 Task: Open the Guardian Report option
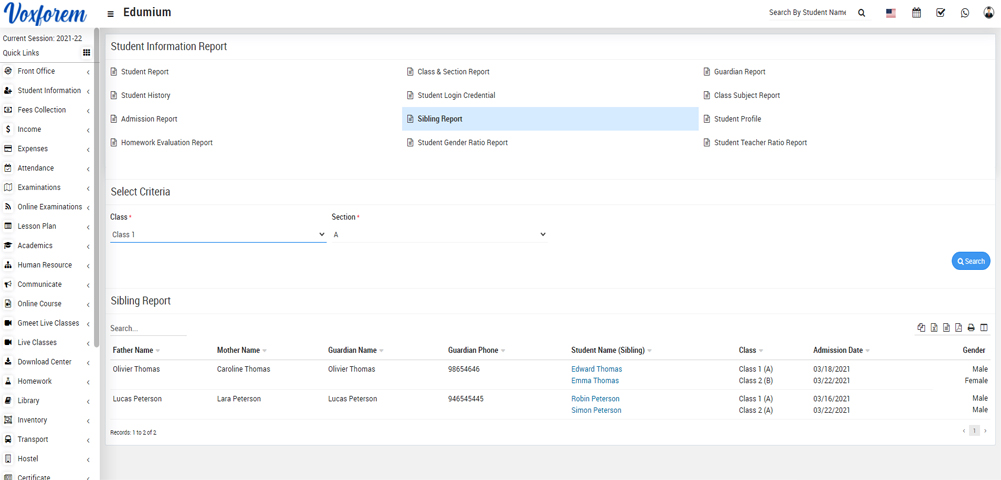click(x=739, y=72)
